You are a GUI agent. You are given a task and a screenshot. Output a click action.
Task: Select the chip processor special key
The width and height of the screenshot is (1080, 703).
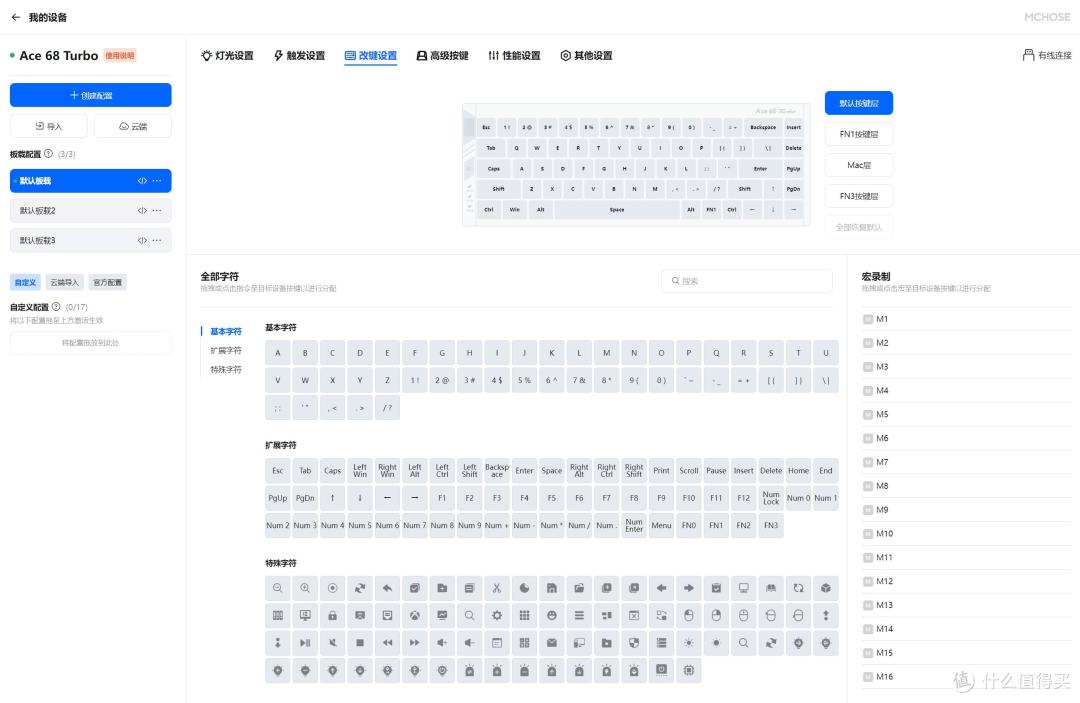click(689, 670)
